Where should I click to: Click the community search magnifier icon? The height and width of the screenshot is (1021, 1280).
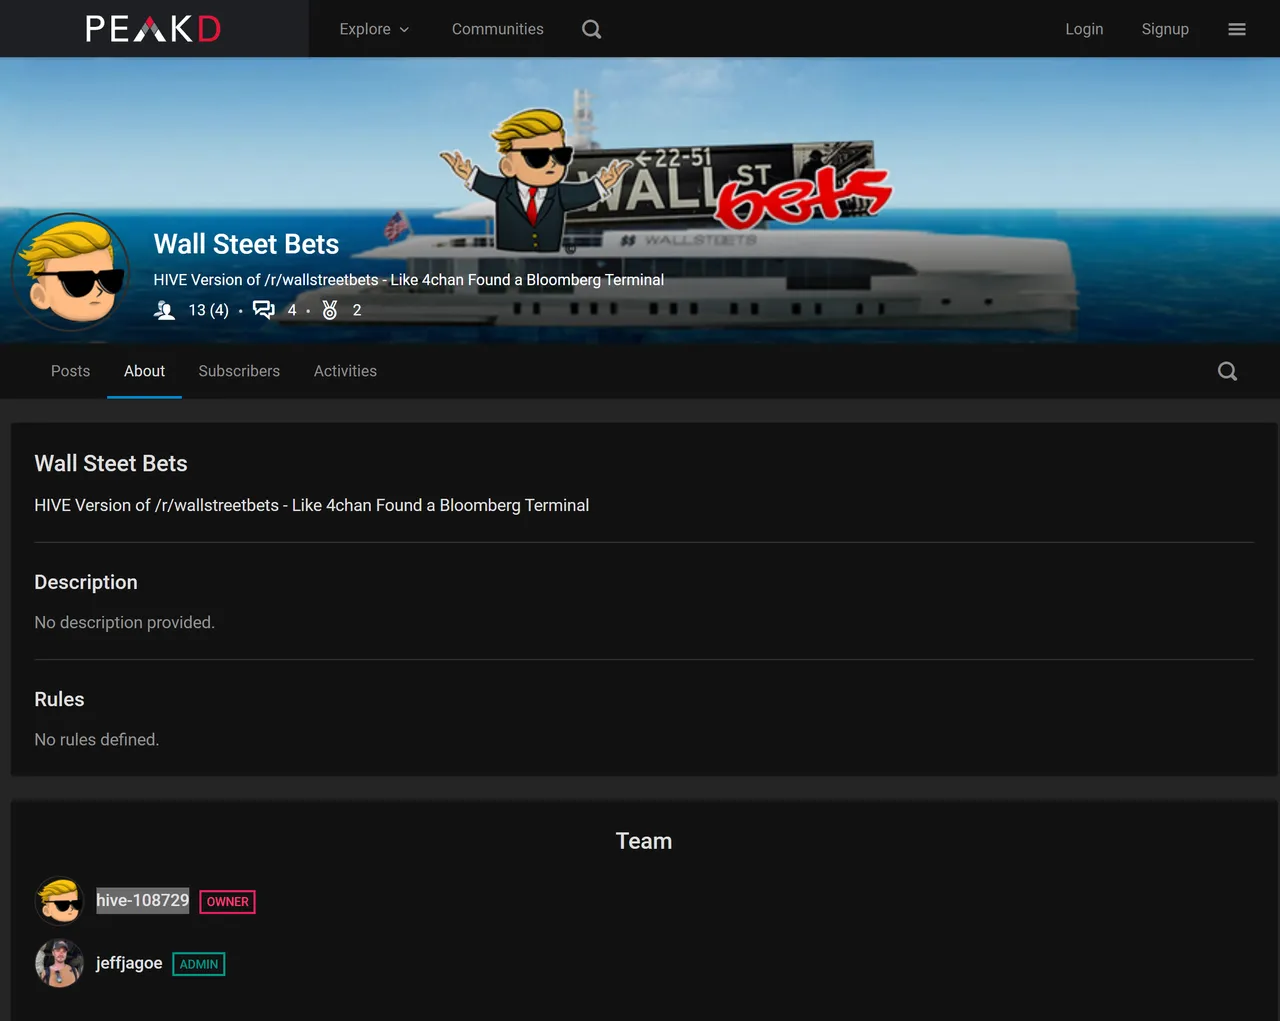pyautogui.click(x=1228, y=371)
